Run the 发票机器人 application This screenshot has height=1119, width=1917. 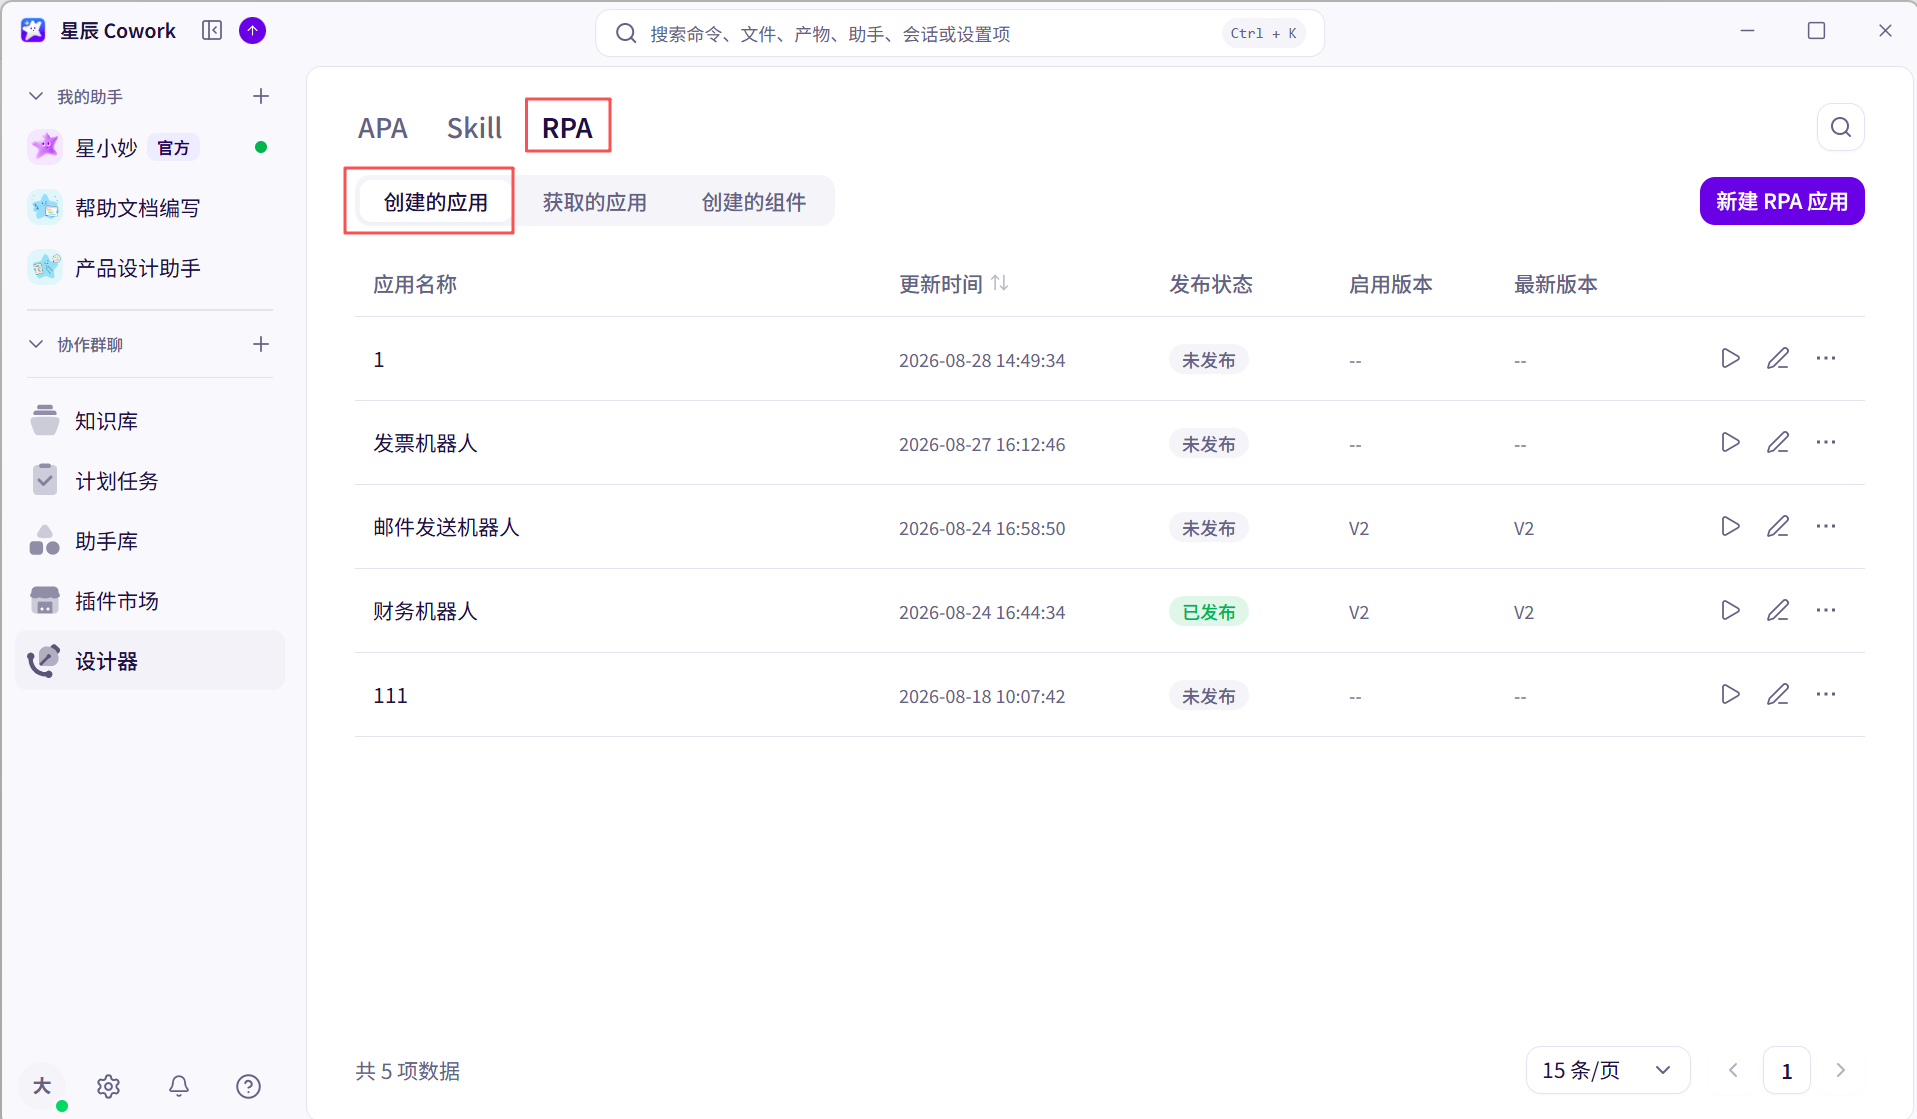pyautogui.click(x=1730, y=442)
